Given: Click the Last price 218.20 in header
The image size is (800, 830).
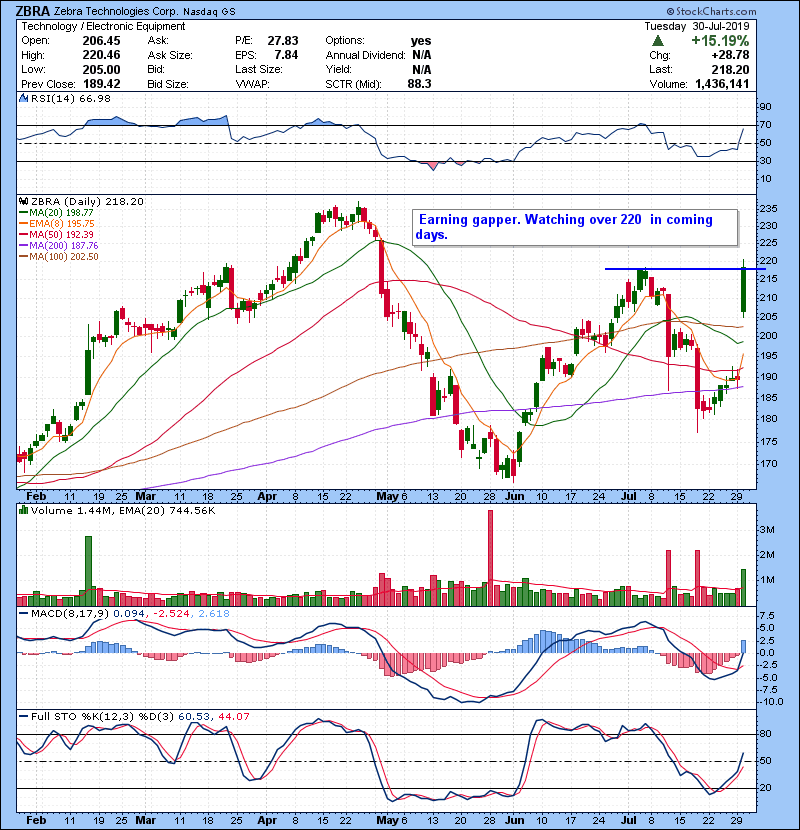Looking at the screenshot, I should tap(730, 70).
